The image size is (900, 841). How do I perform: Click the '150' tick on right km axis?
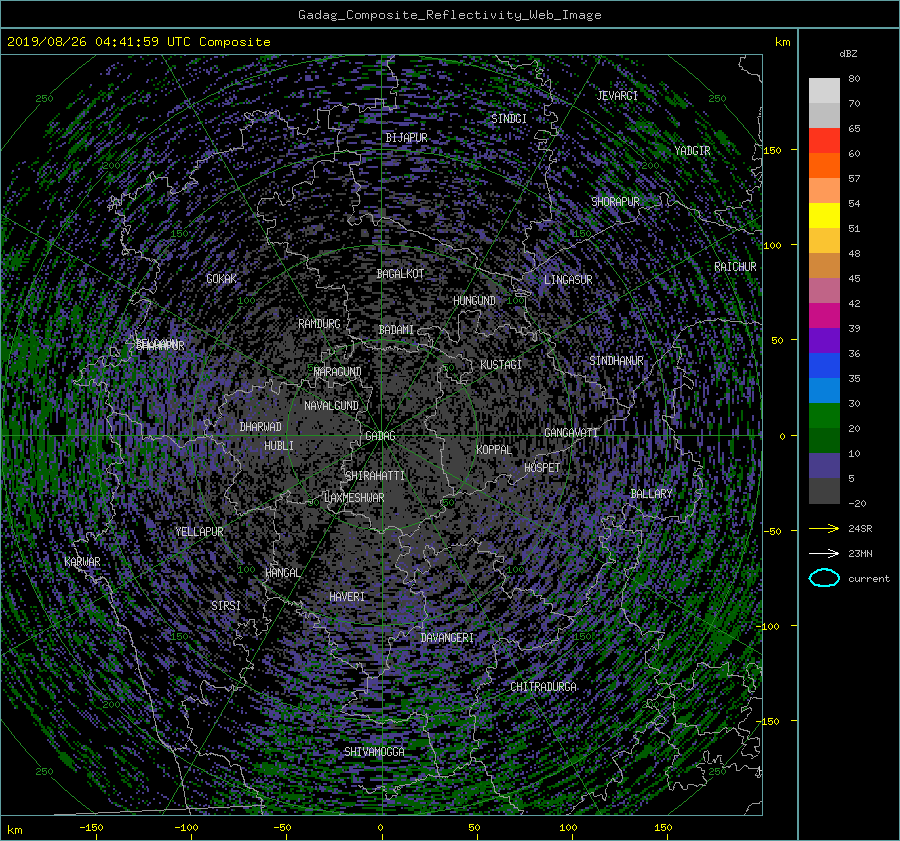[x=772, y=150]
